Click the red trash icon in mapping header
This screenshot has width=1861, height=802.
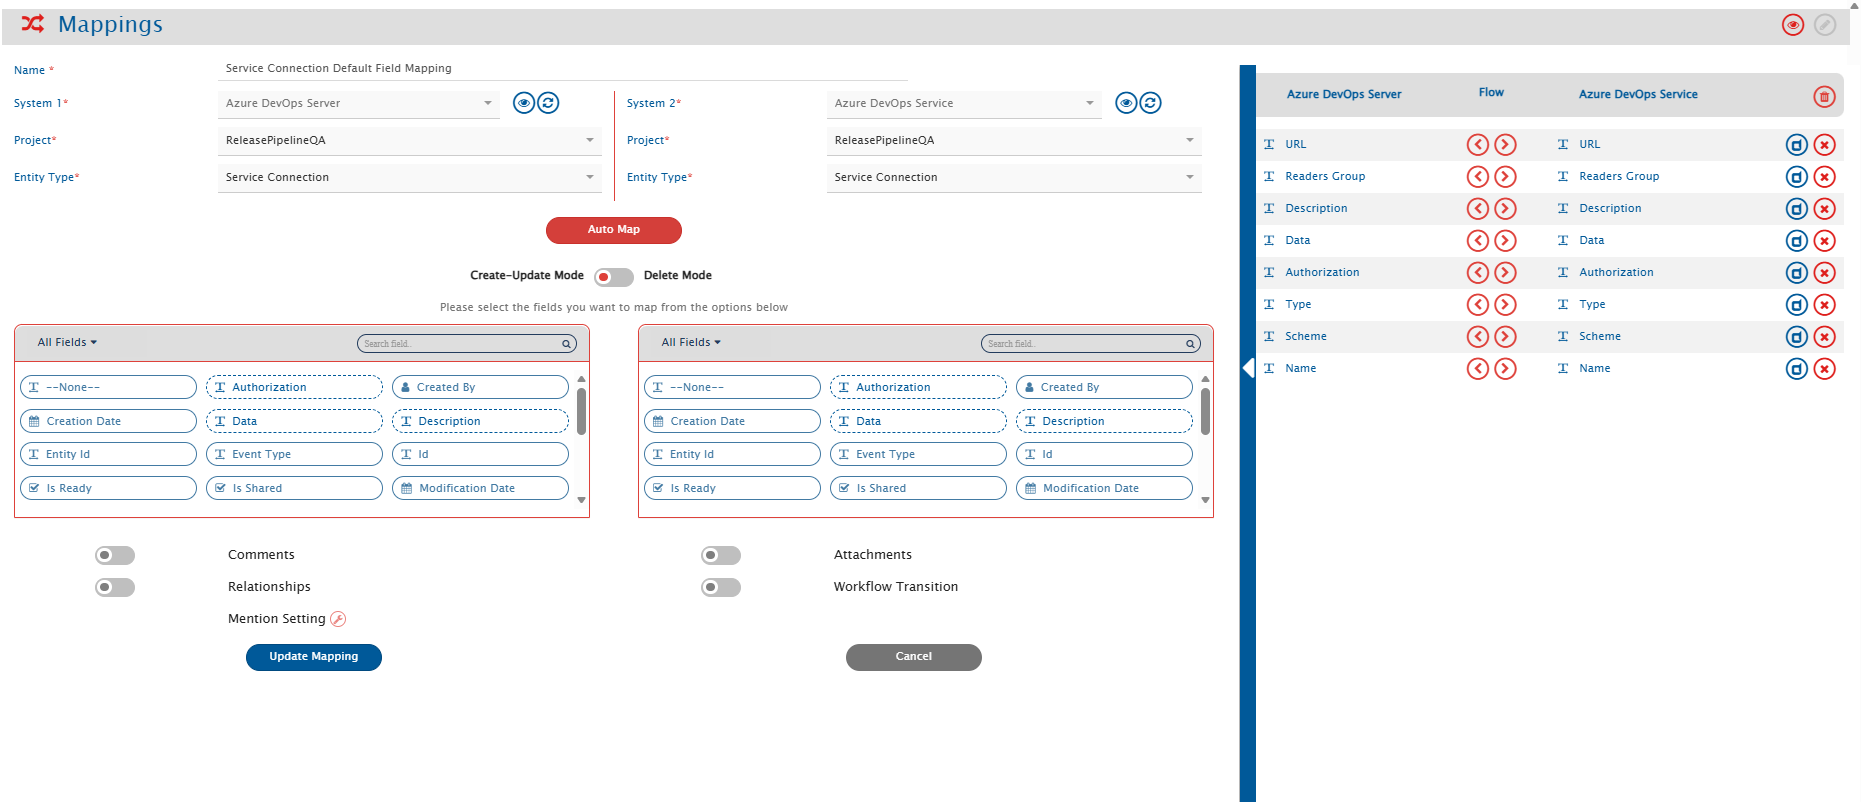coord(1824,97)
